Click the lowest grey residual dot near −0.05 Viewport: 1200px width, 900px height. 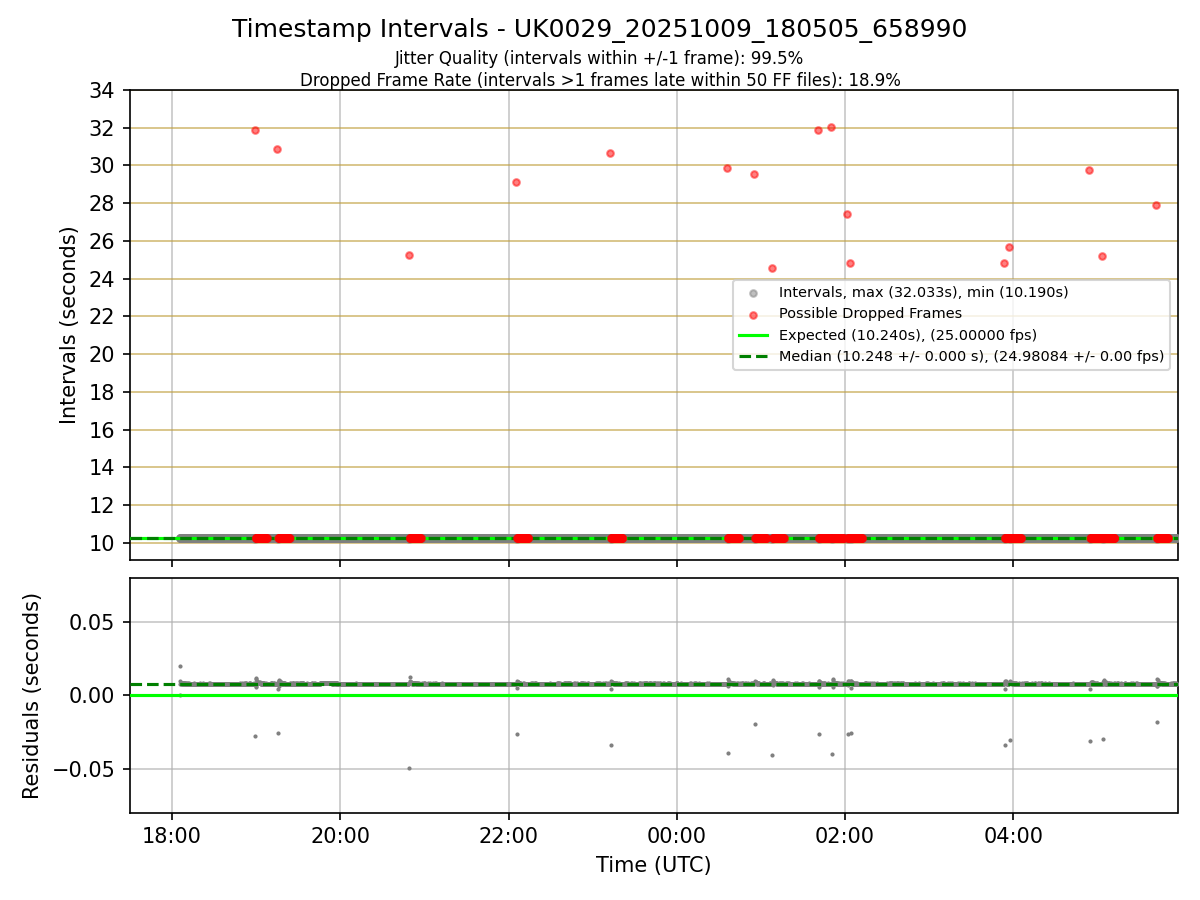pyautogui.click(x=409, y=768)
